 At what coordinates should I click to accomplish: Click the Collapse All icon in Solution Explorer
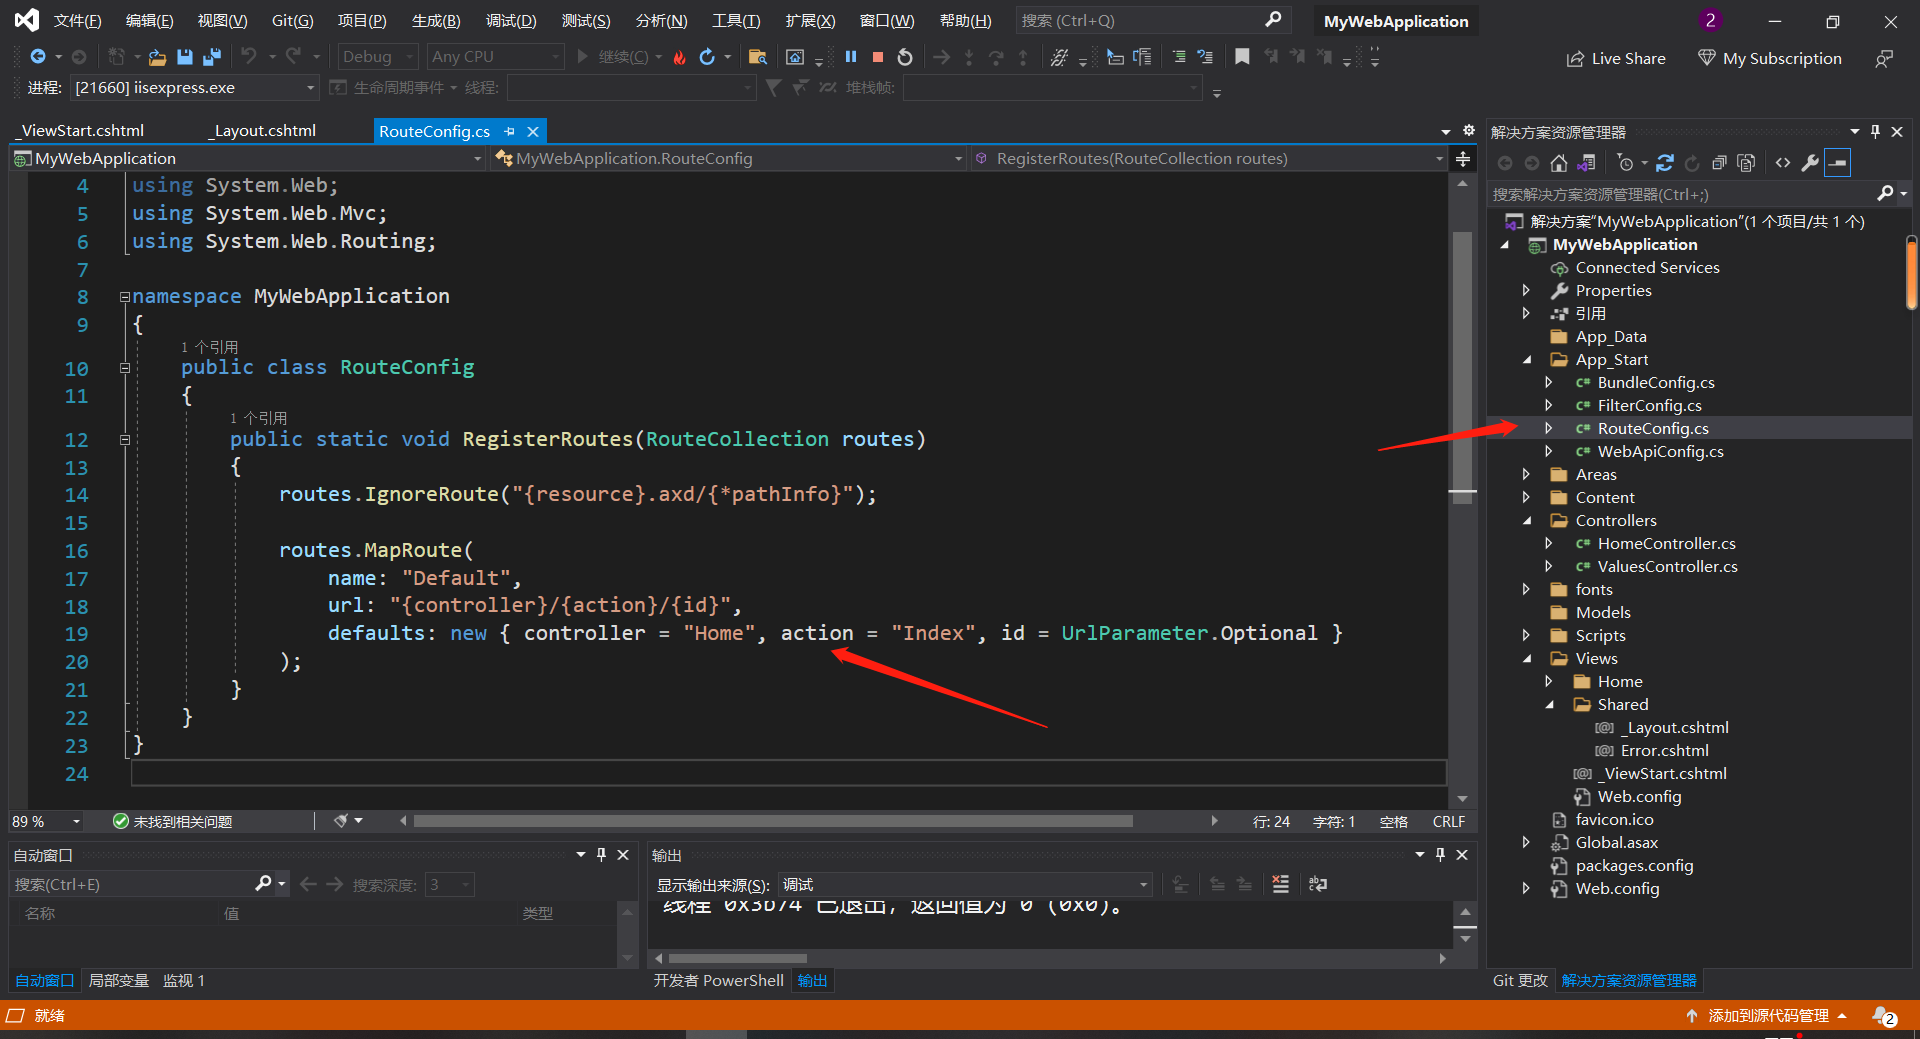coord(1721,162)
